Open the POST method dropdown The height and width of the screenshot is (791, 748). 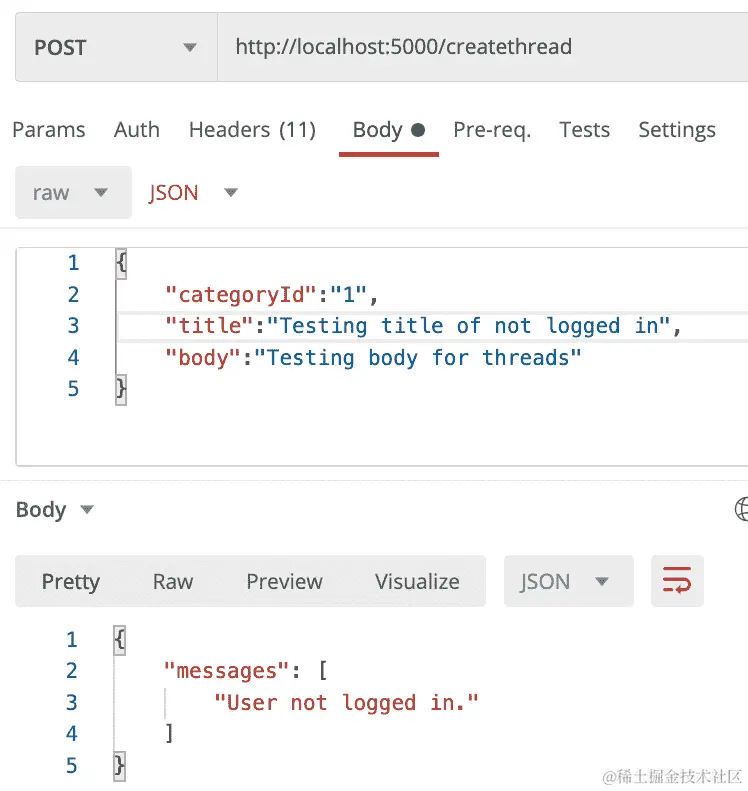(117, 47)
